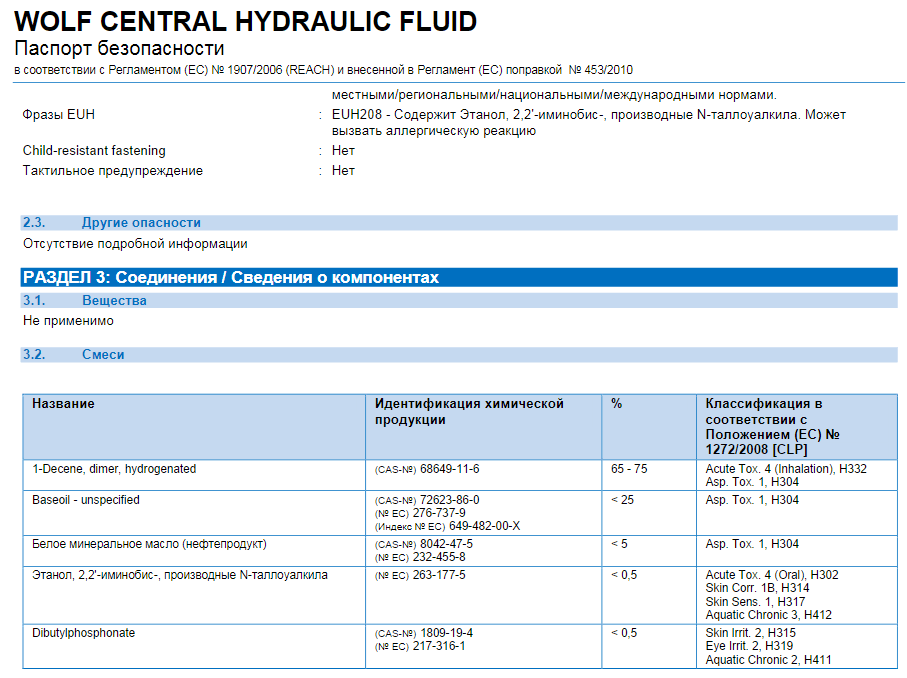907x678 pixels.
Task: Click the EC number 263-177-5
Action: tap(439, 575)
